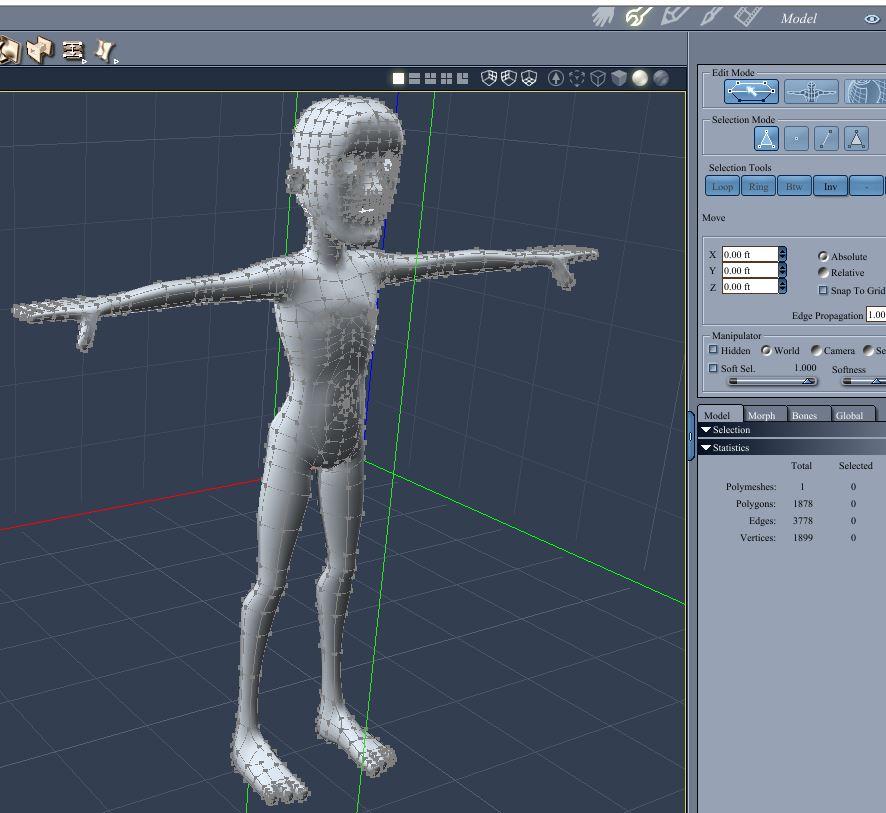This screenshot has width=886, height=813.
Task: Toggle third working-box plane icon
Action: [529, 78]
